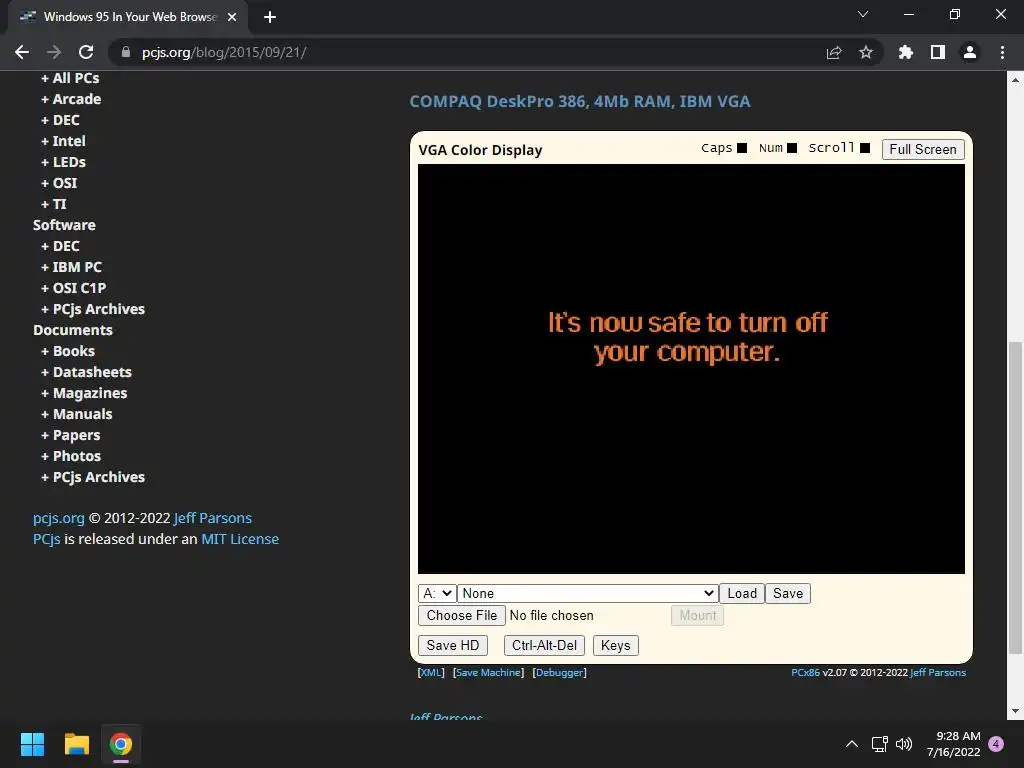Click the Keys button
This screenshot has width=1024, height=768.
click(x=615, y=645)
